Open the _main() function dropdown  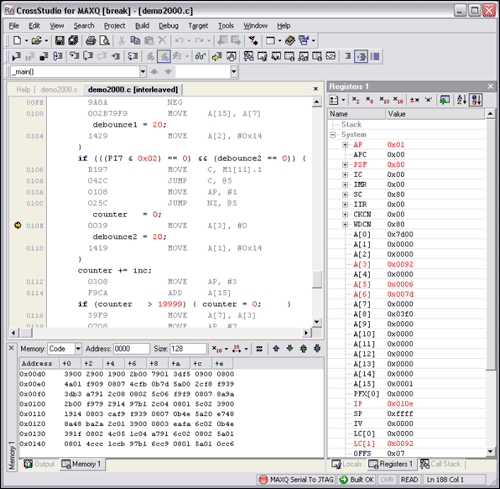(x=143, y=72)
